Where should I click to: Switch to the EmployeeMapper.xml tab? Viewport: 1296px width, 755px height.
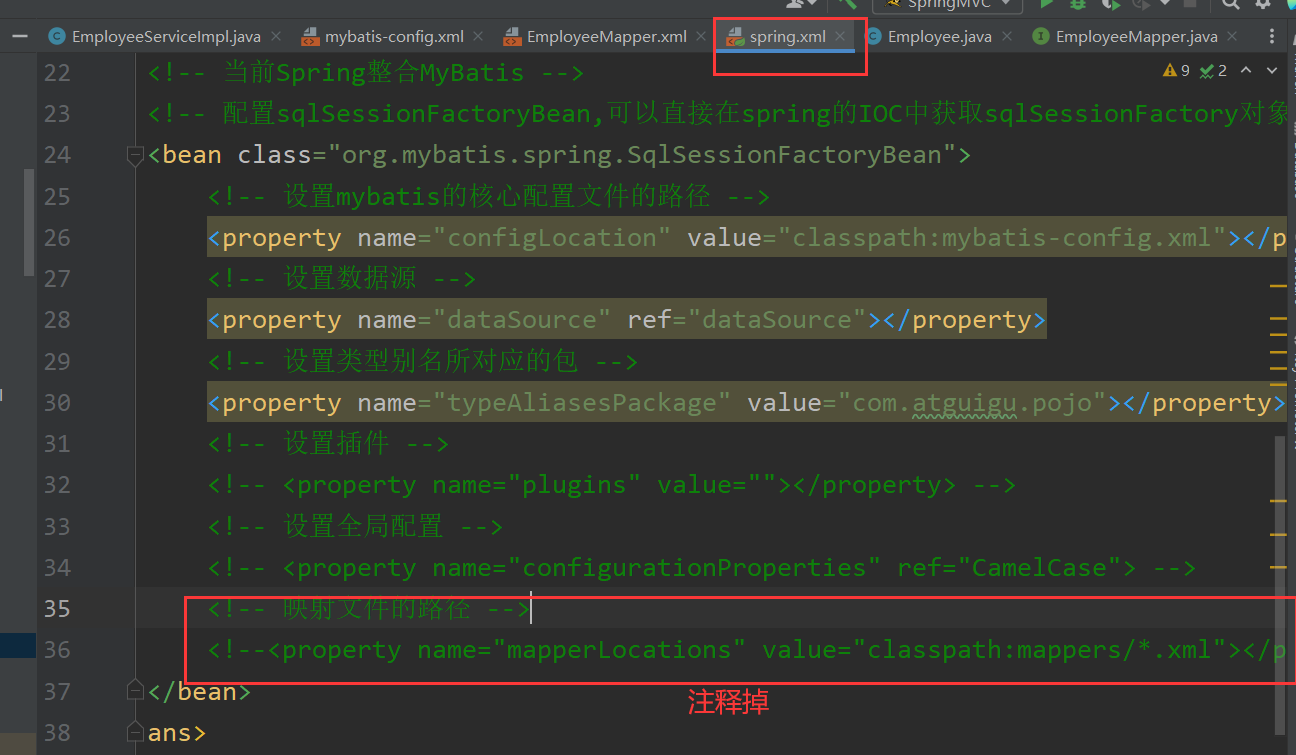[606, 37]
